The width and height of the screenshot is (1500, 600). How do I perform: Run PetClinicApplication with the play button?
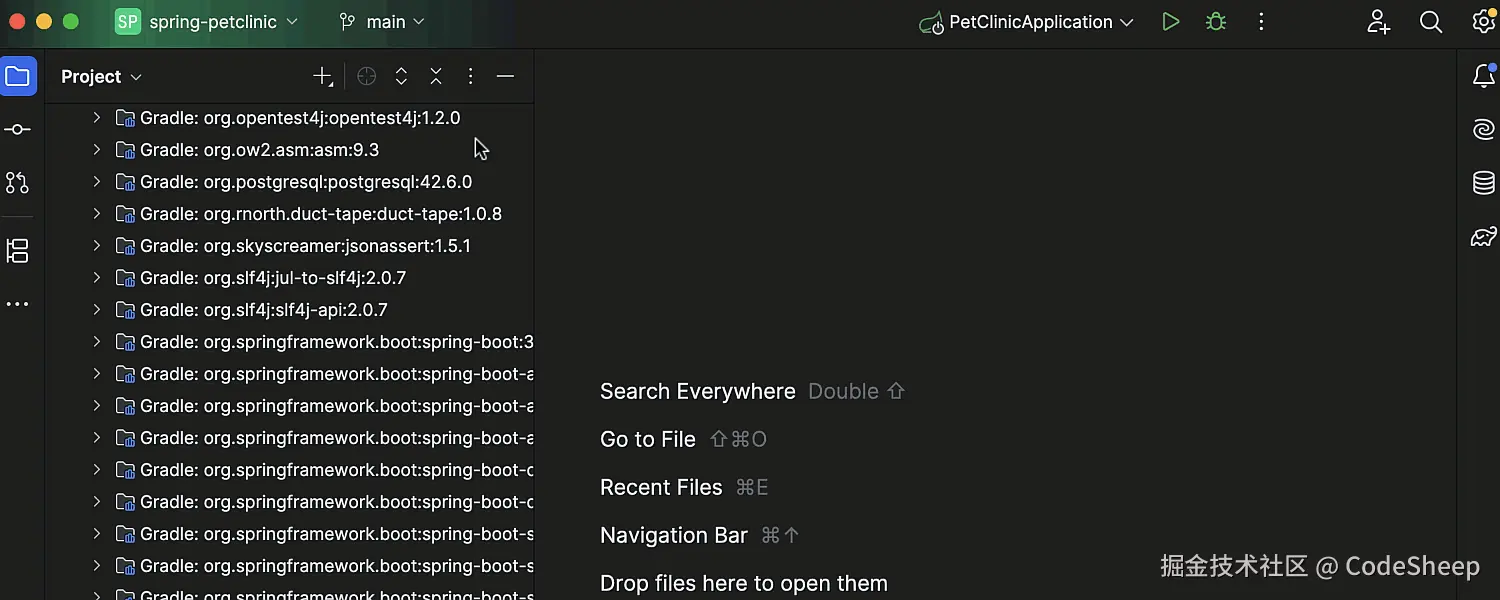1171,22
